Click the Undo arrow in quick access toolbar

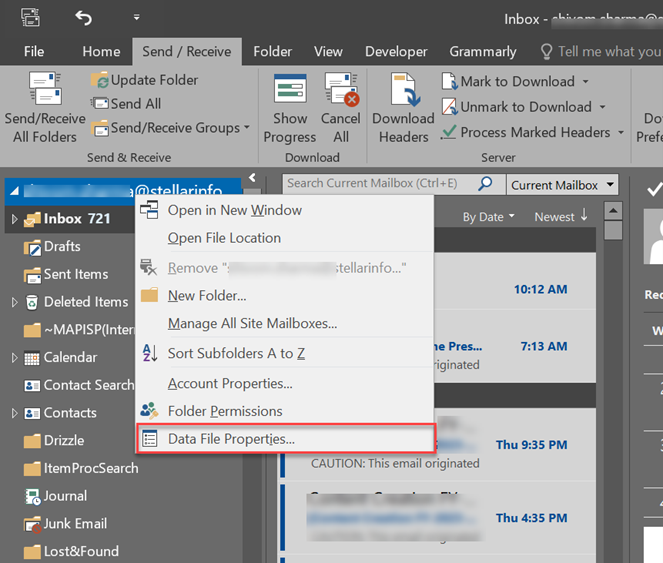coord(83,18)
